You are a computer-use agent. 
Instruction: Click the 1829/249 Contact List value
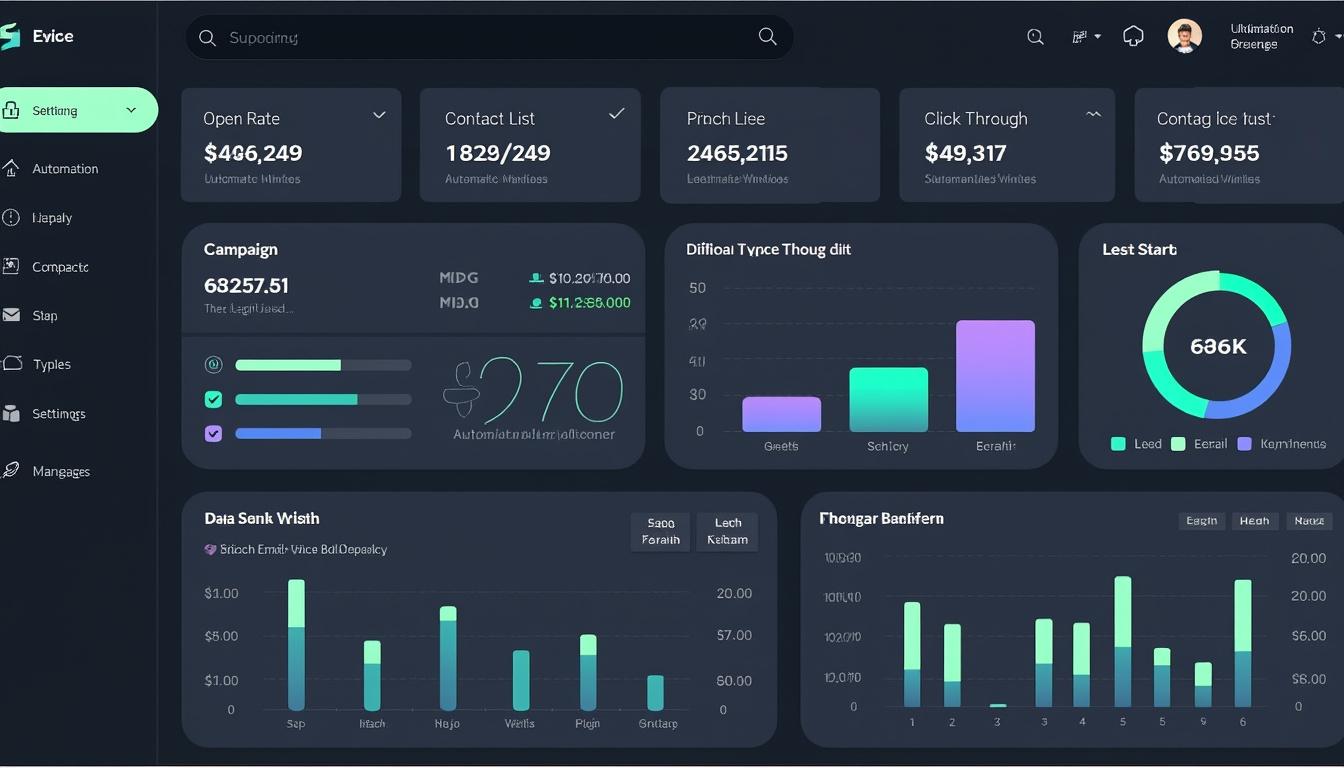coord(498,153)
